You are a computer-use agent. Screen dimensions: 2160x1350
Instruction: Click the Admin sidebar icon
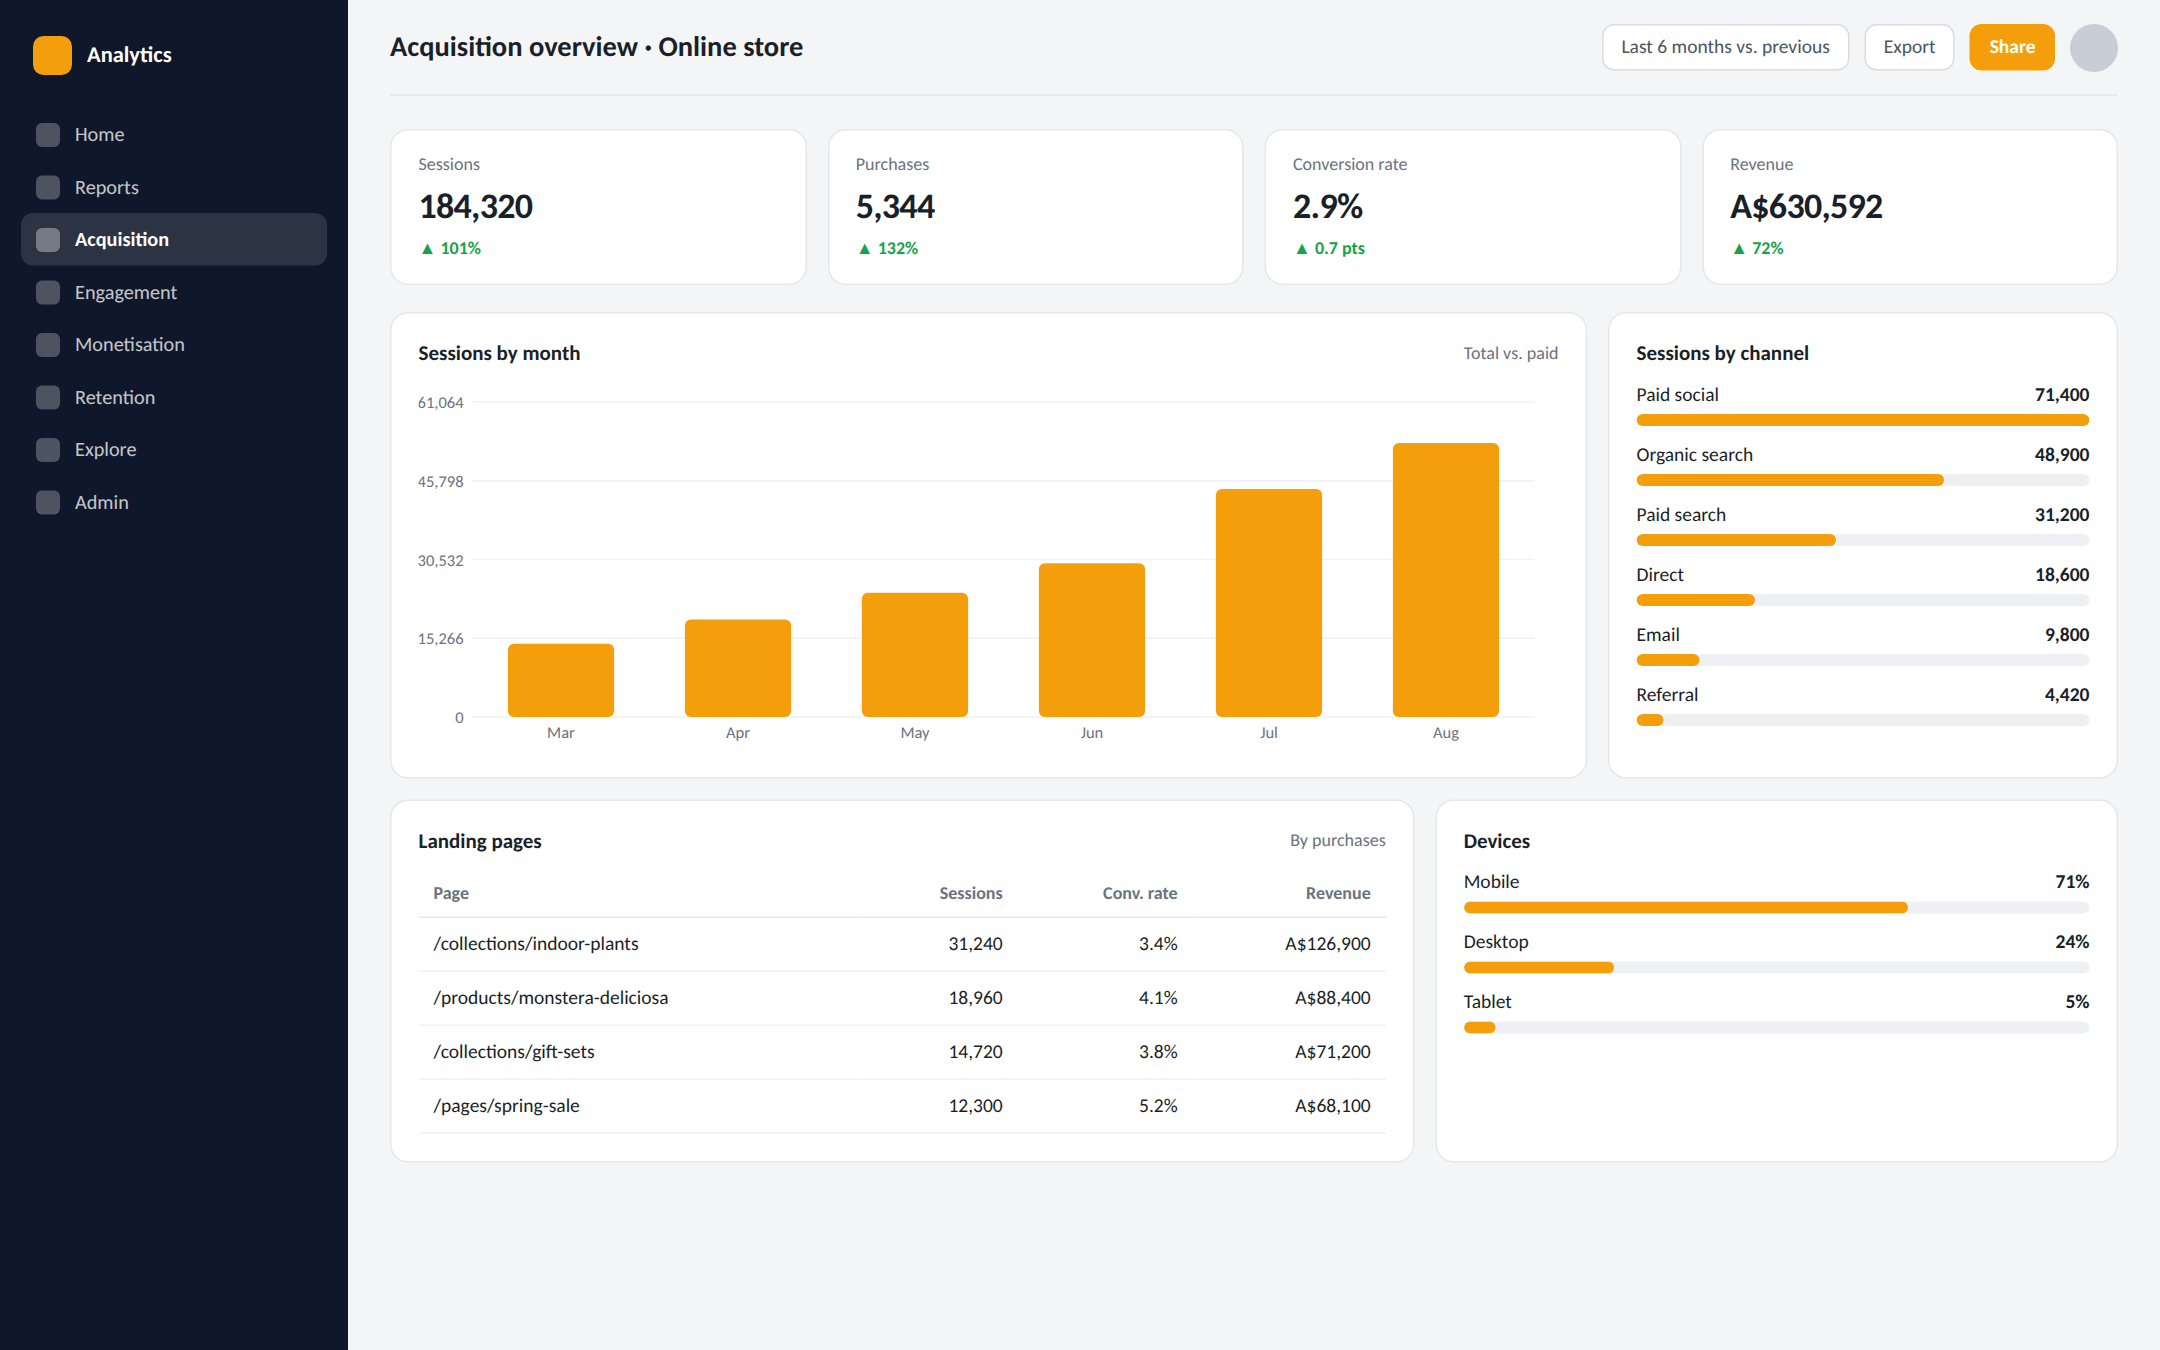click(48, 502)
